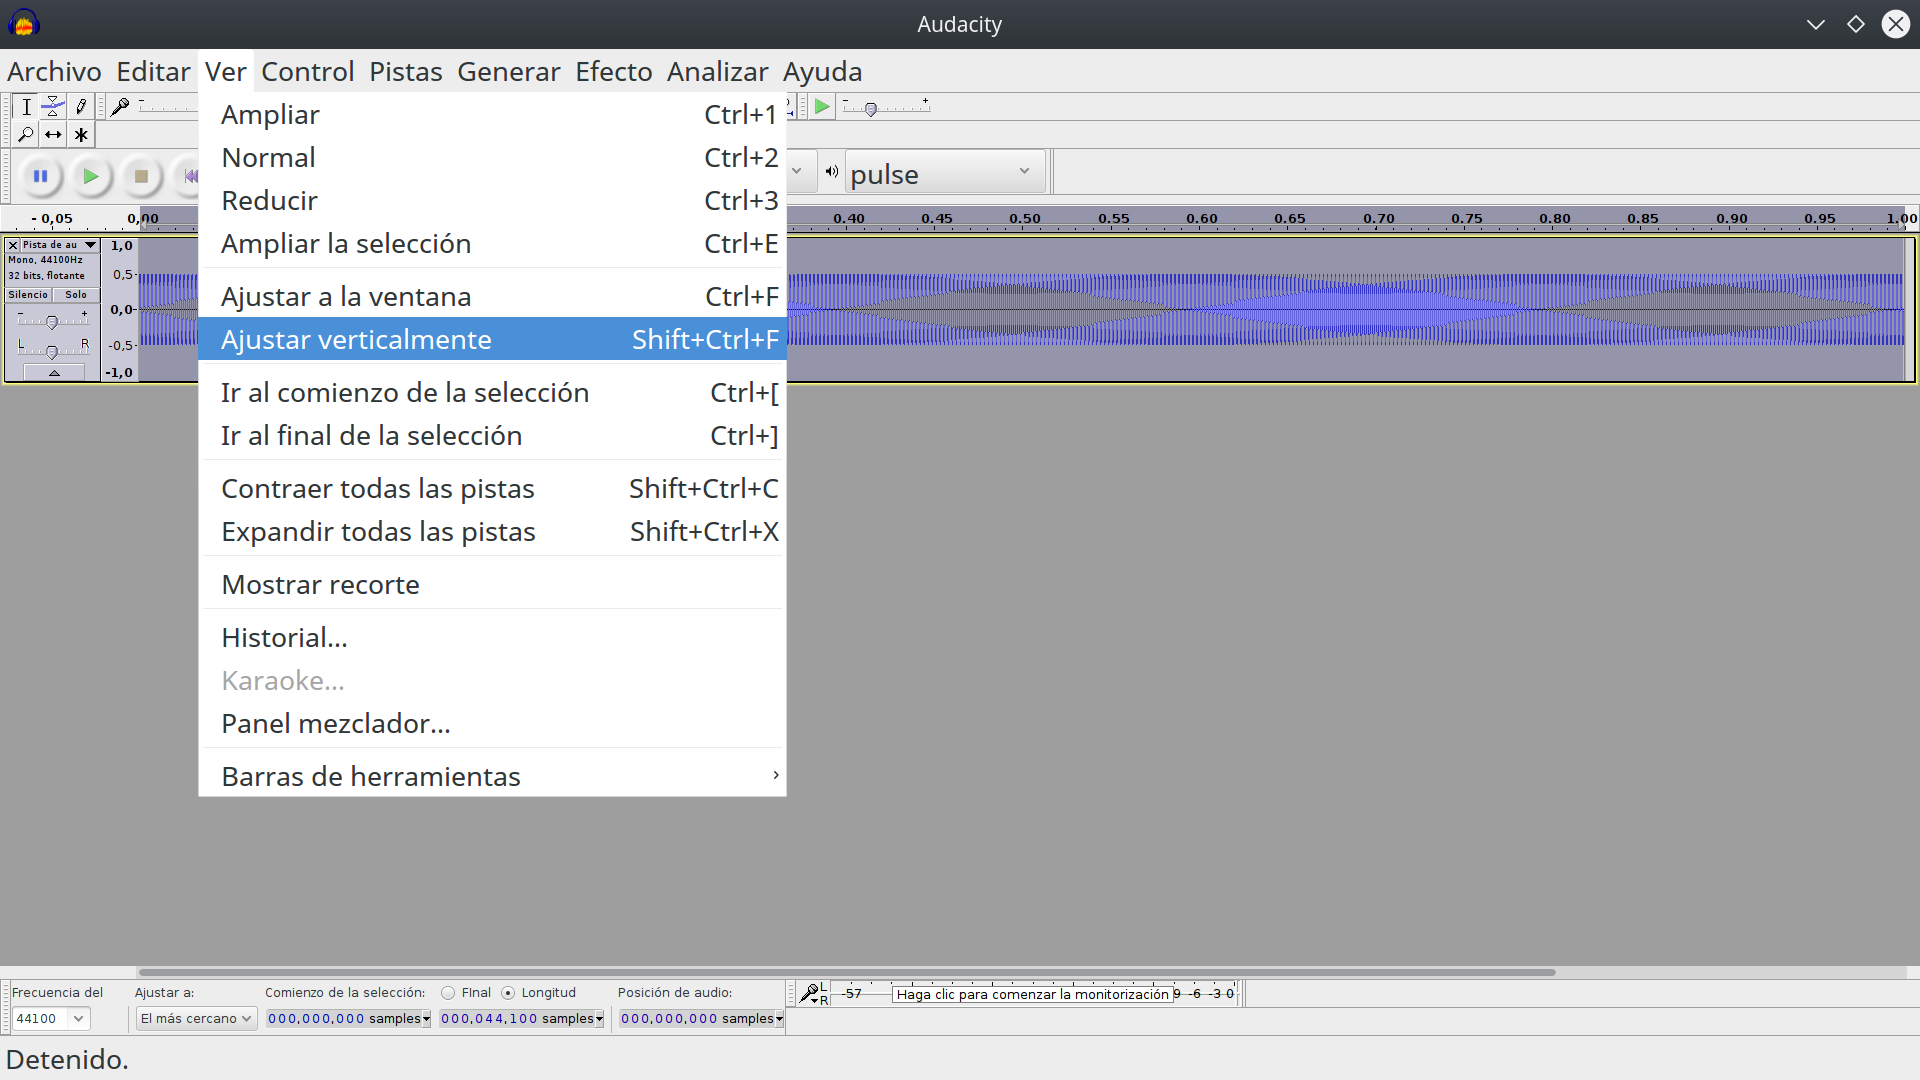
Task: Click the speaker playback device icon
Action: point(831,171)
